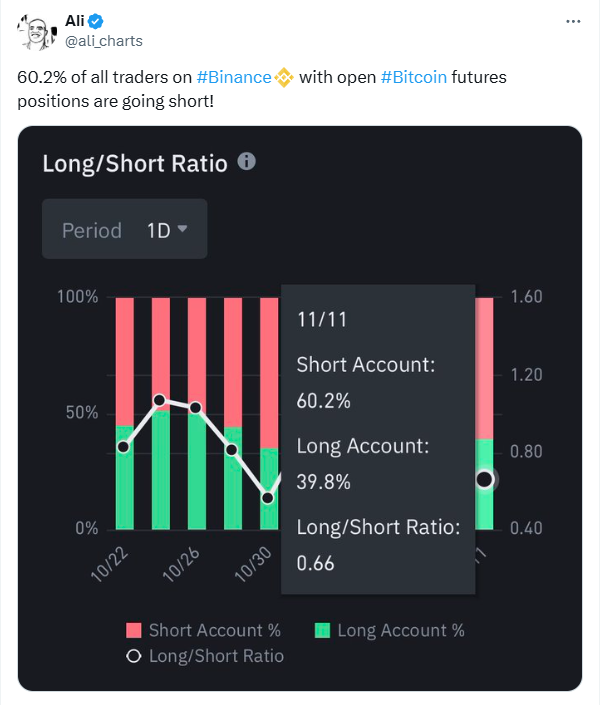
Task: Toggle the Long Account % legend marker
Action: pyautogui.click(x=322, y=630)
